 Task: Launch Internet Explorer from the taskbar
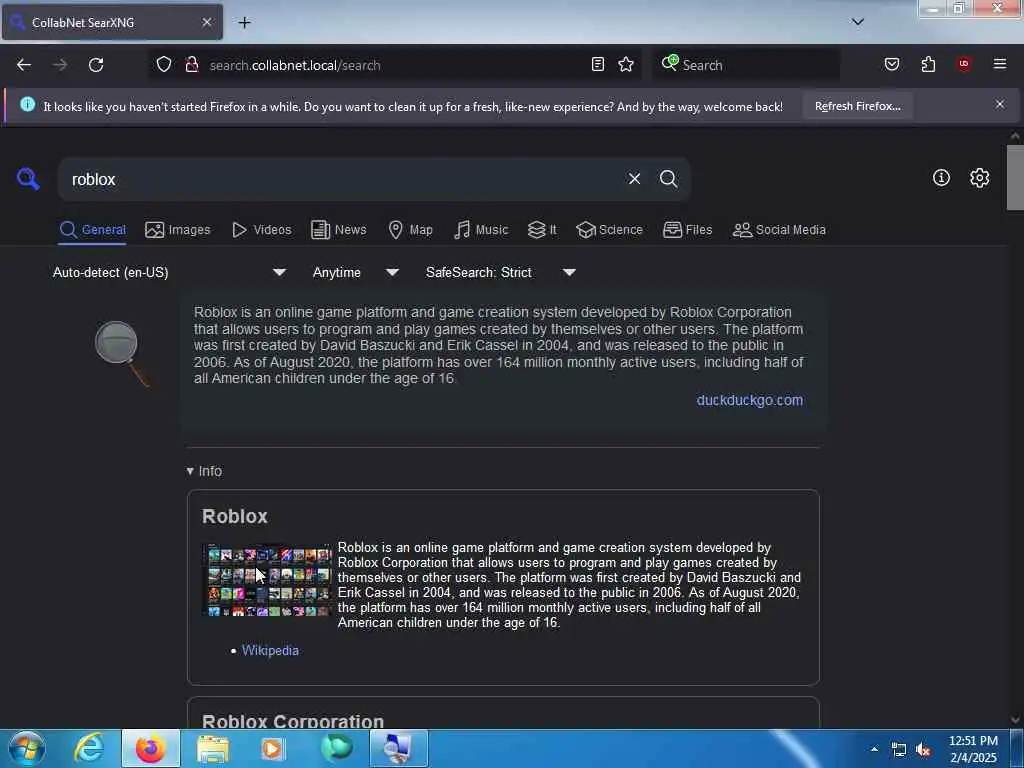click(89, 748)
